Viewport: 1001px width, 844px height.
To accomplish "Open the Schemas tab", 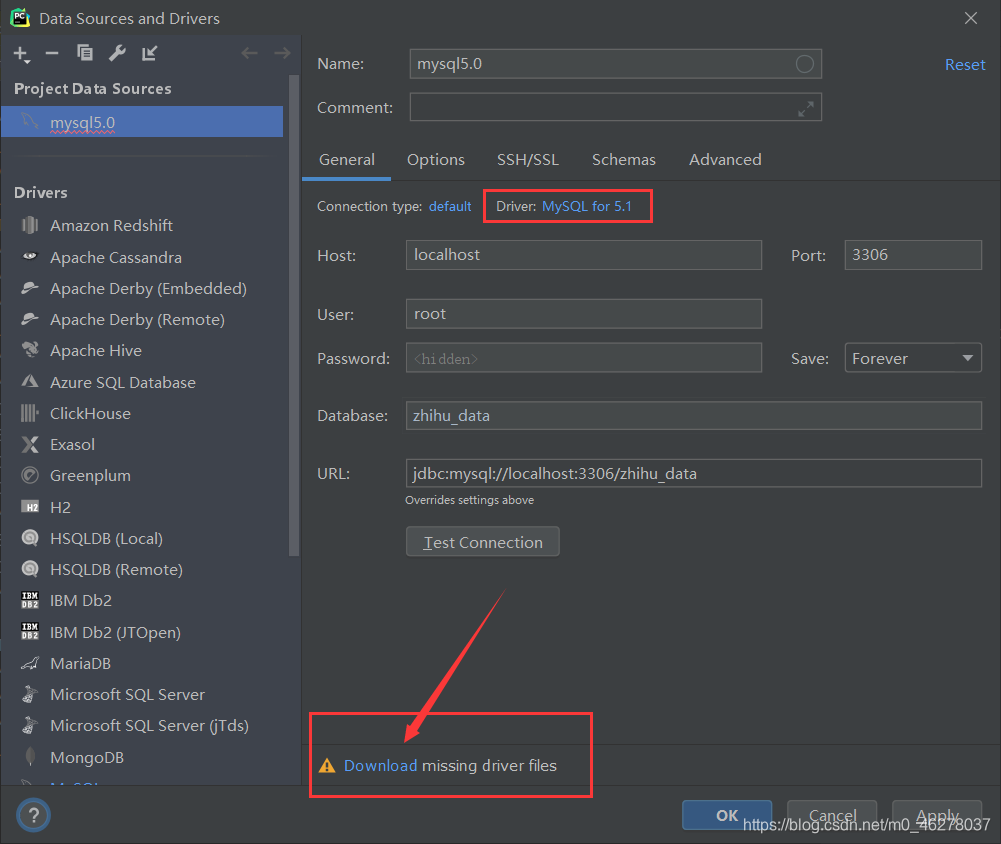I will [624, 160].
